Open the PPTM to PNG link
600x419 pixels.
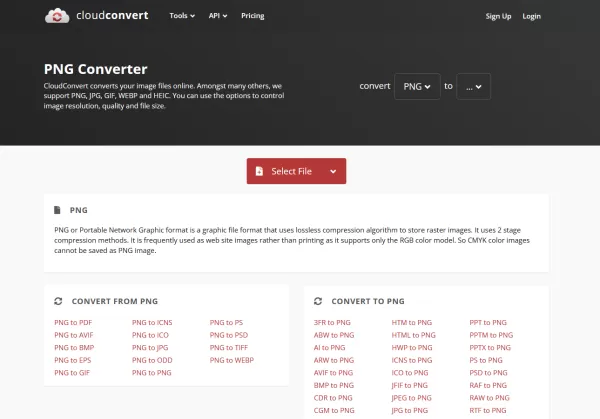(x=491, y=335)
